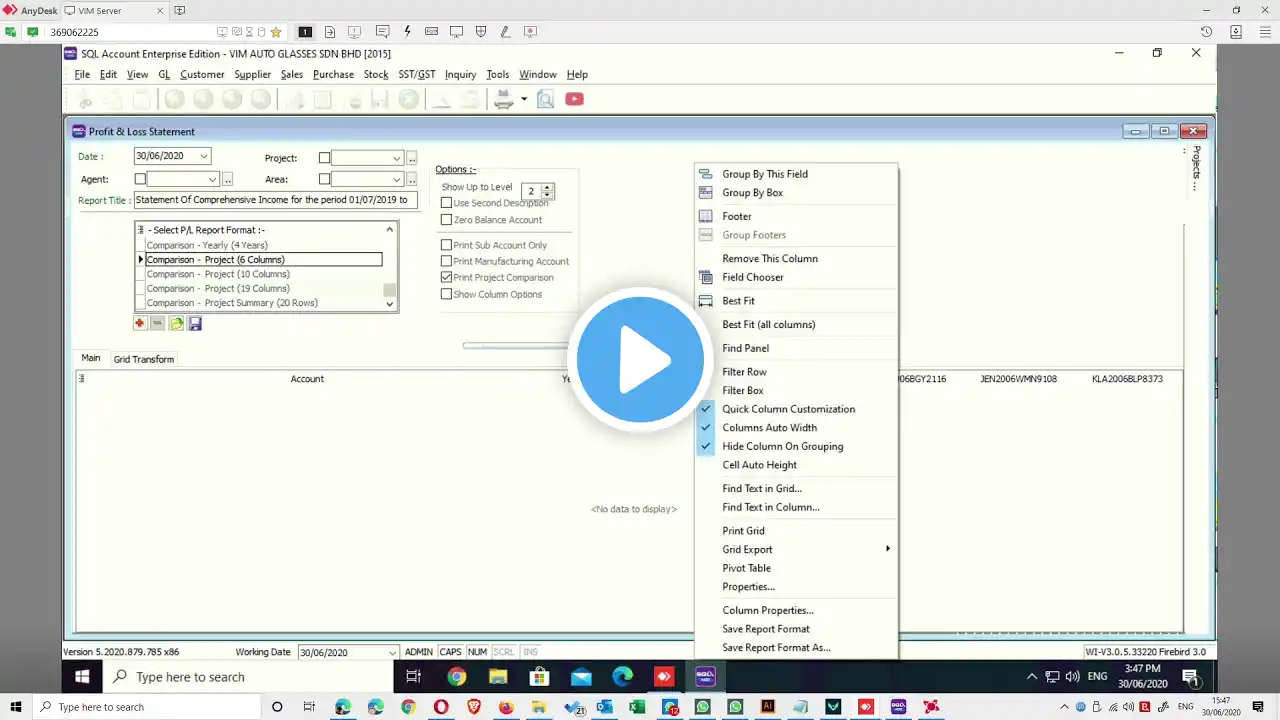The width and height of the screenshot is (1280, 720).
Task: Uncheck Print Project Comparison
Action: [x=447, y=277]
